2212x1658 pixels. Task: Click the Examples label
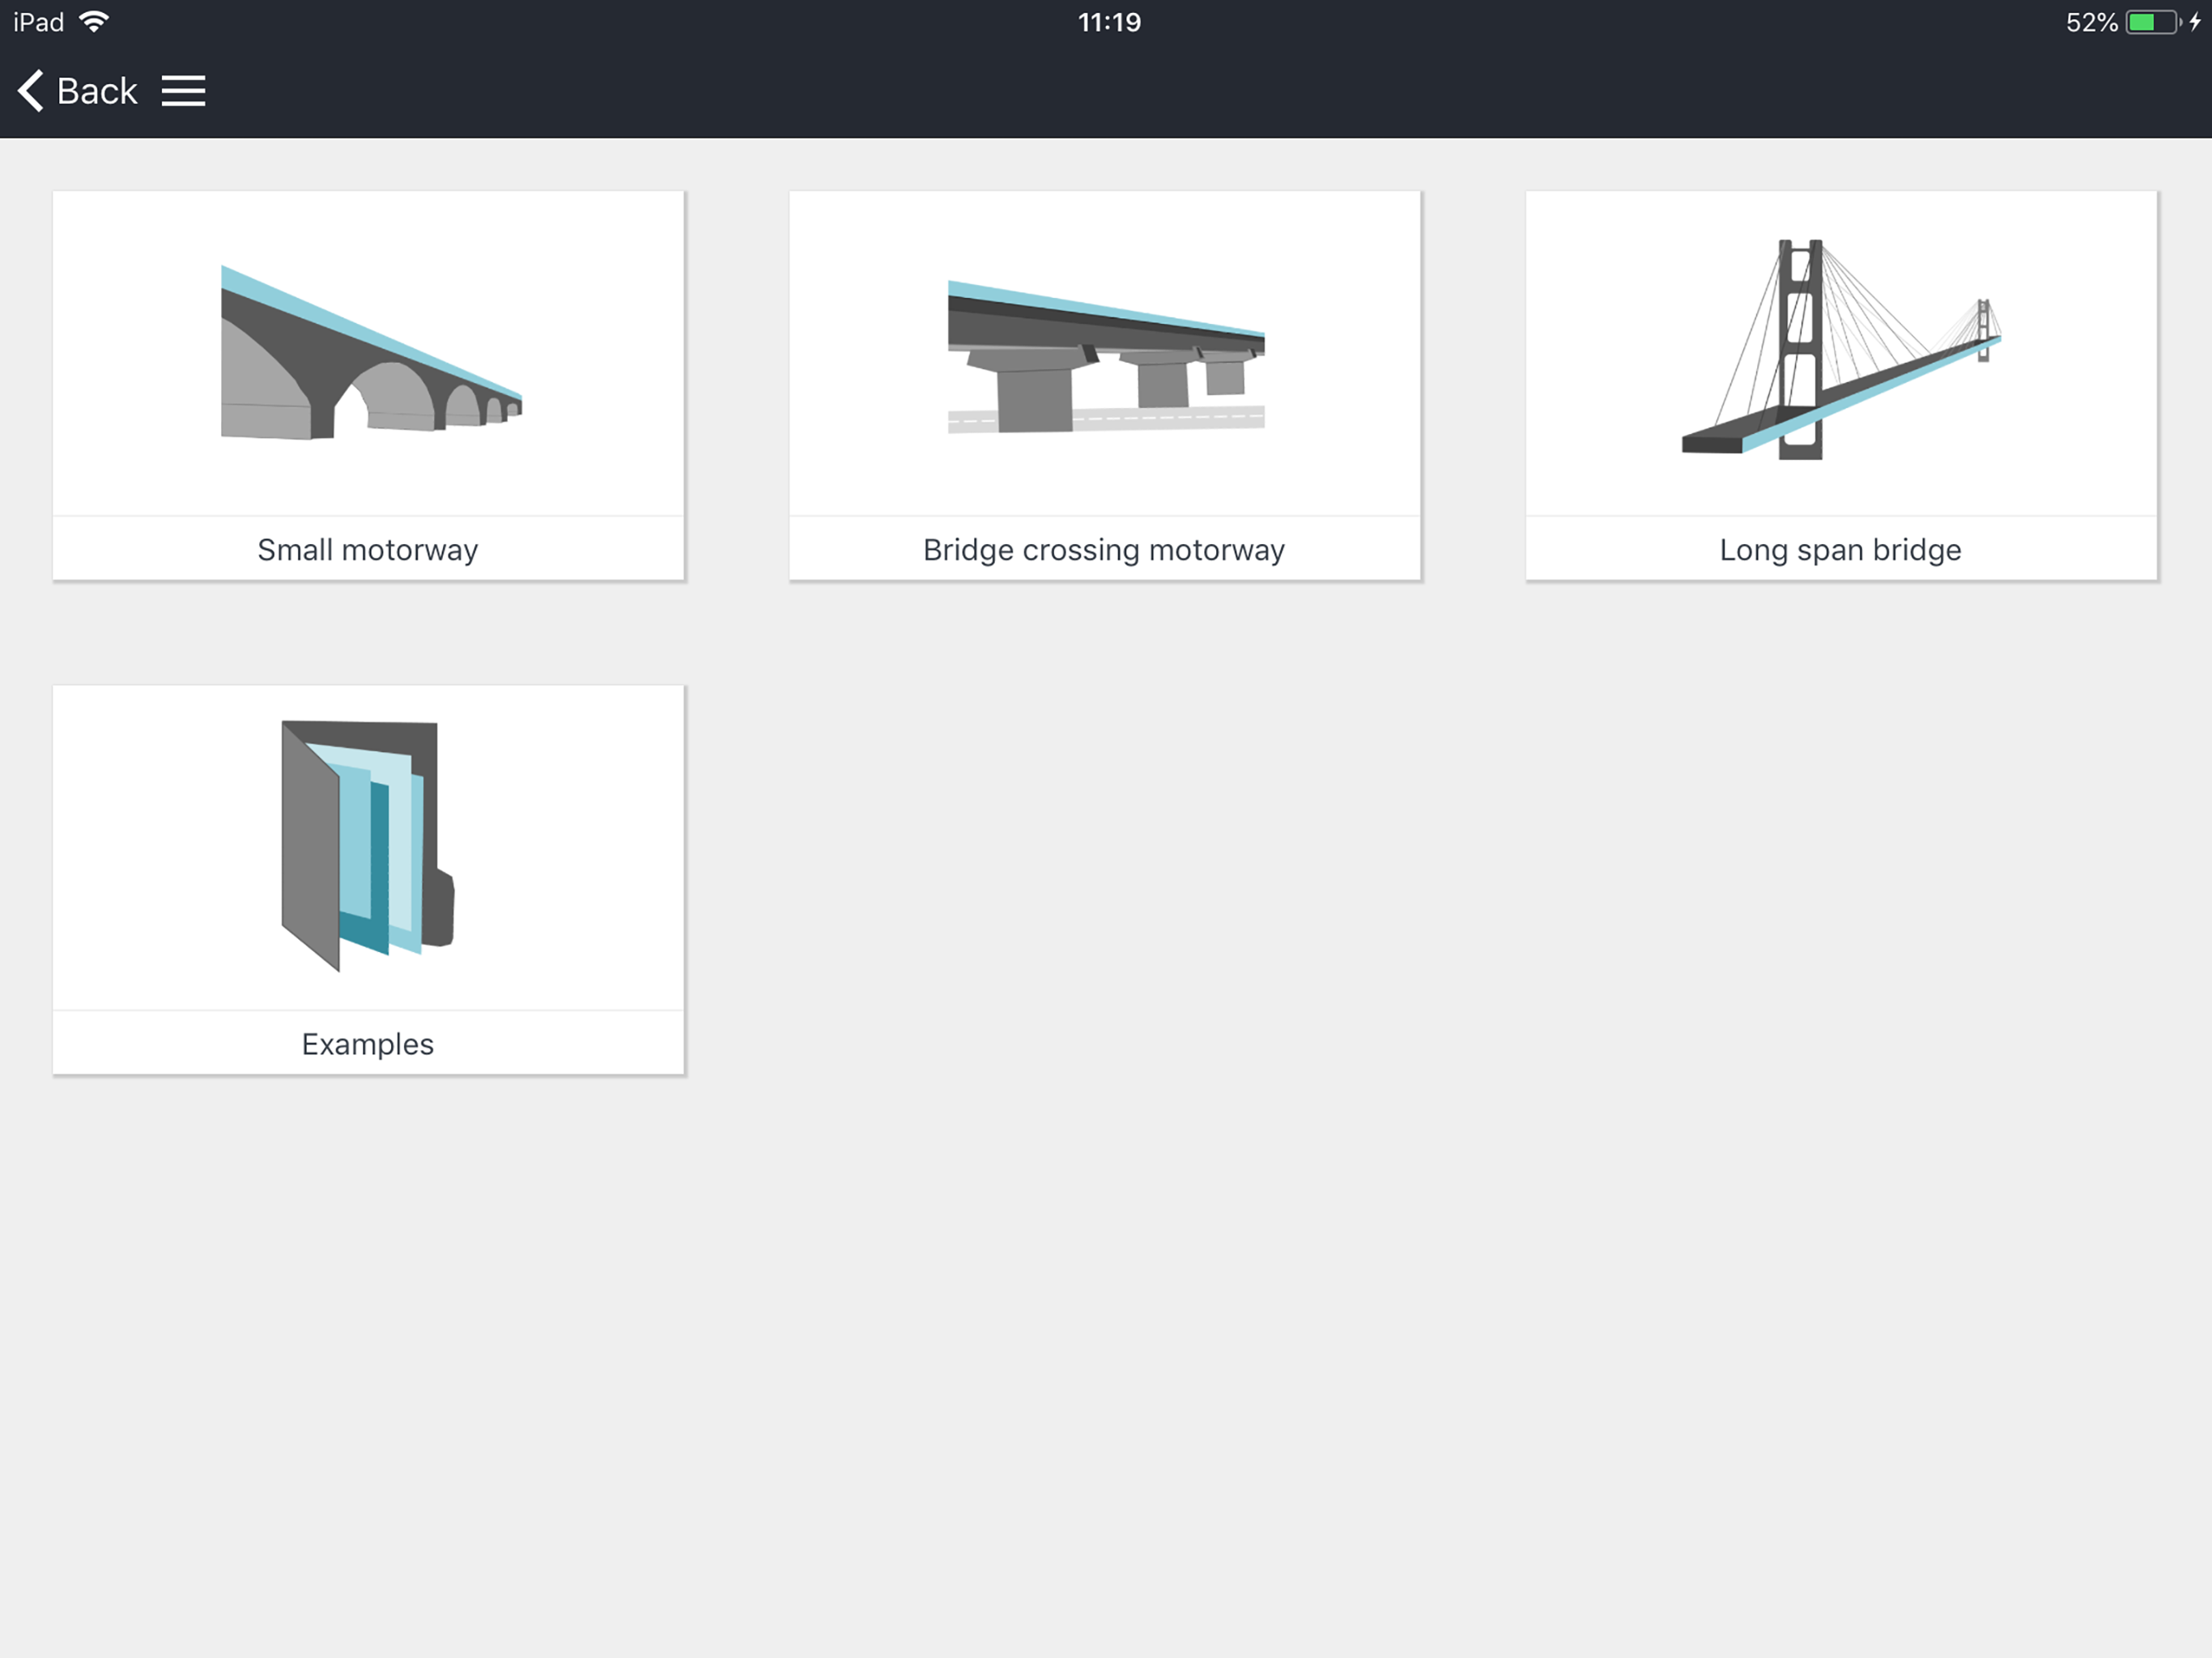[368, 1044]
